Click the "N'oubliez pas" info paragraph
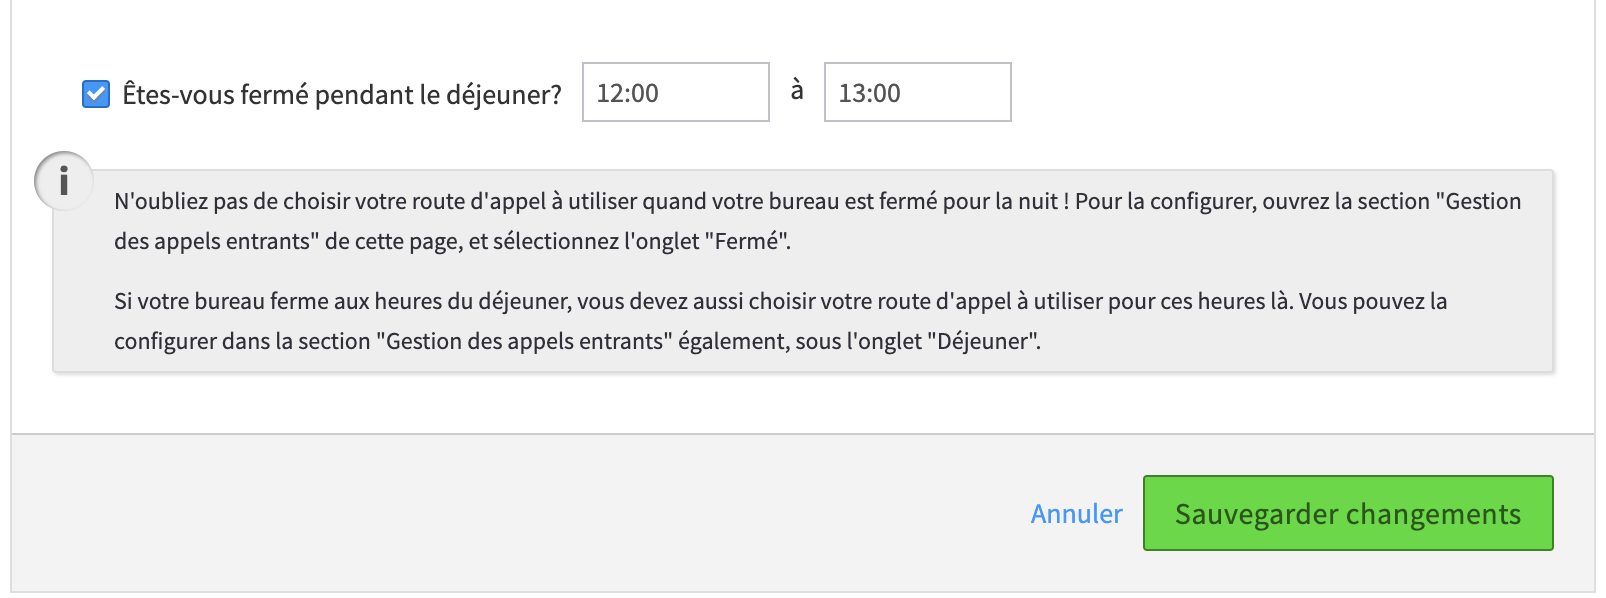The height and width of the screenshot is (598, 1606). (817, 221)
